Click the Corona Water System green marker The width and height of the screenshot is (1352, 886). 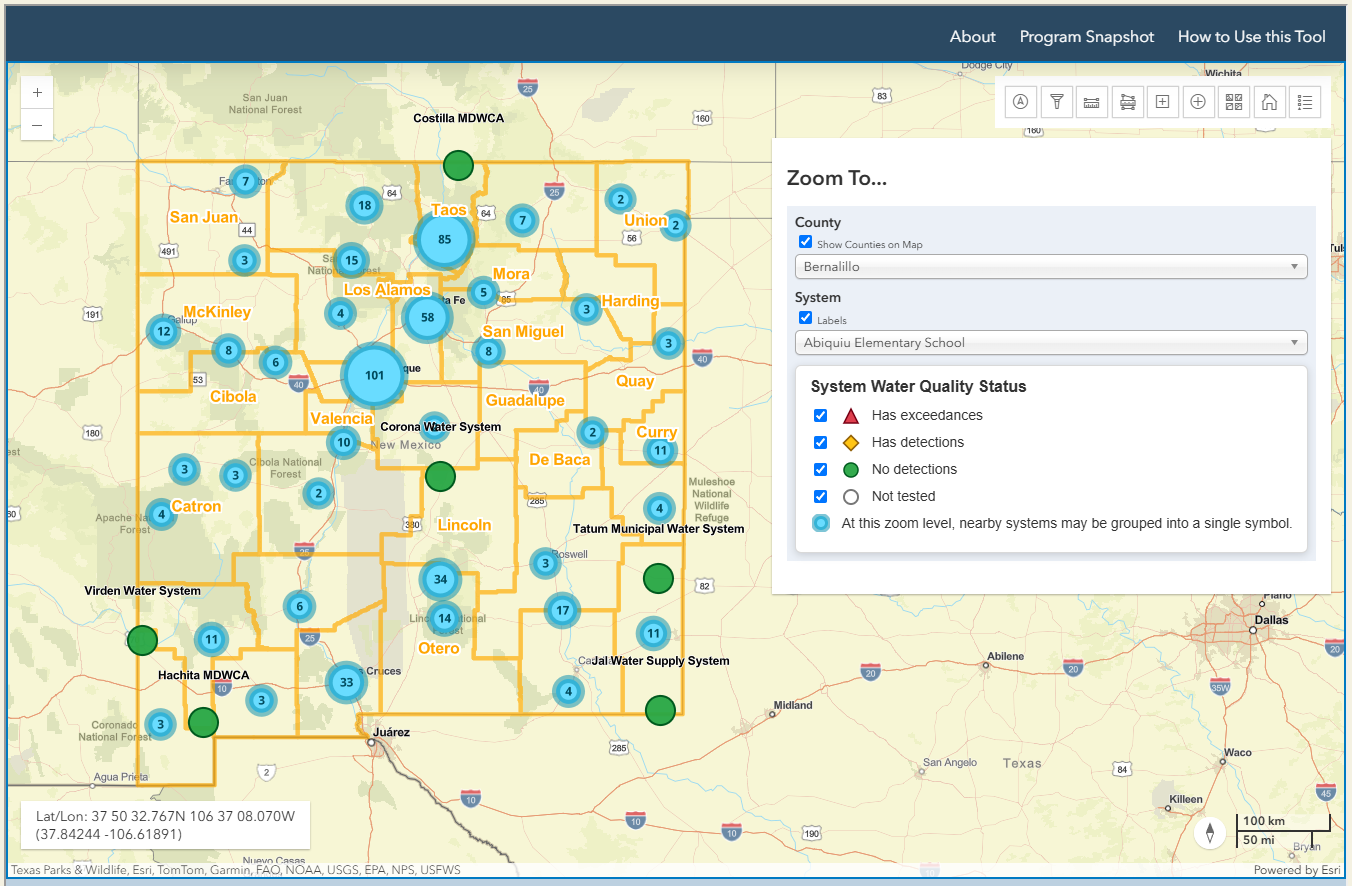440,476
